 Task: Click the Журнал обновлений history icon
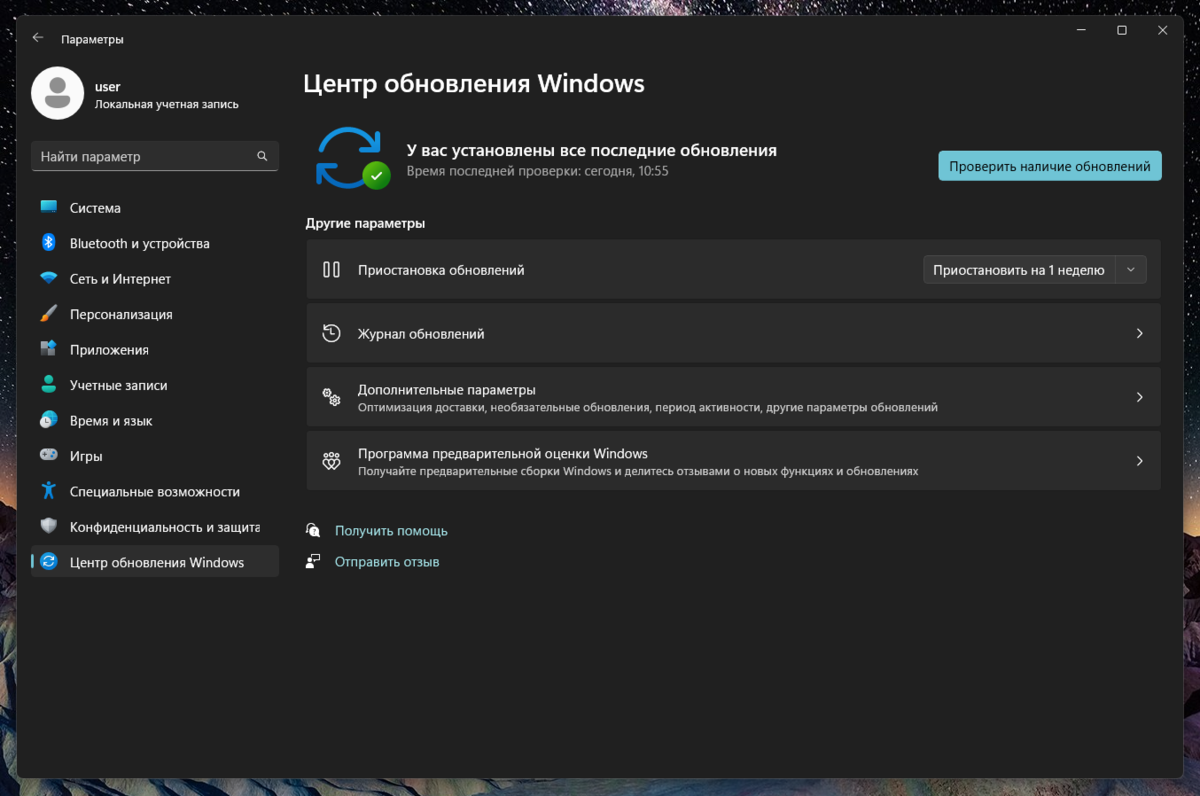[332, 334]
